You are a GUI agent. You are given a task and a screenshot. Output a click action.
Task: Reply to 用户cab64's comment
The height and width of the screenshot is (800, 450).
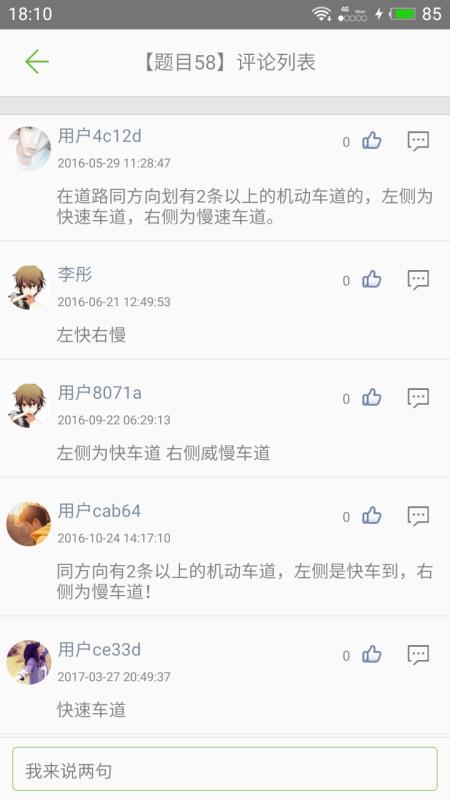click(x=418, y=516)
